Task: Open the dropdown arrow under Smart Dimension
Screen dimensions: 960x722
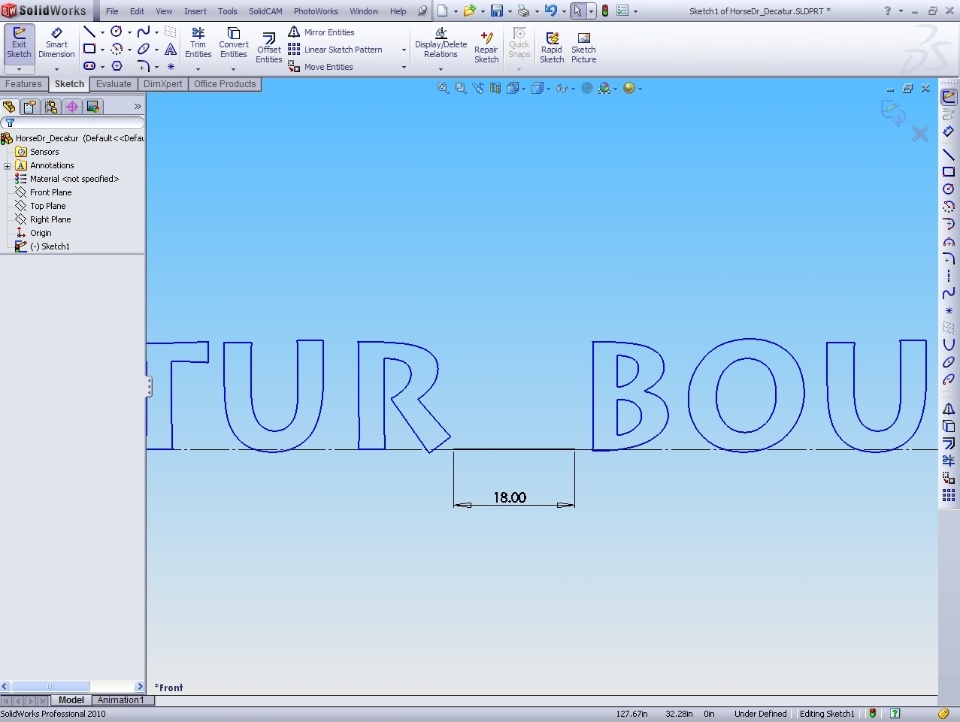Action: 56,69
